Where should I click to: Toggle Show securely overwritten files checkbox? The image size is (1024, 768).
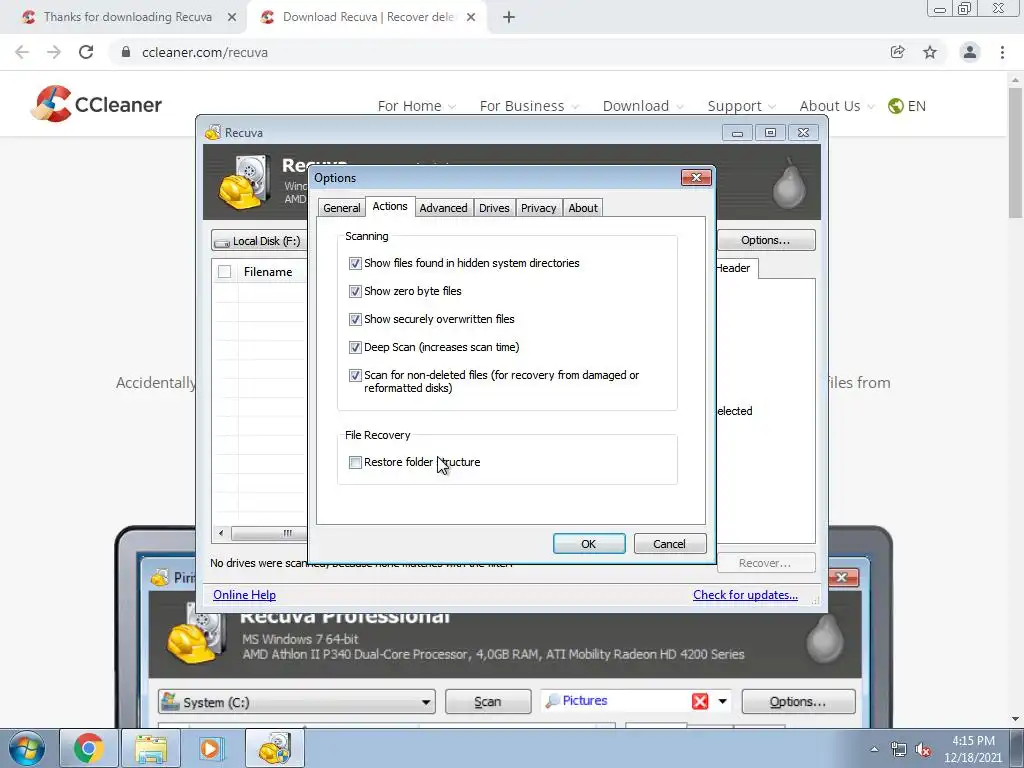click(x=355, y=319)
